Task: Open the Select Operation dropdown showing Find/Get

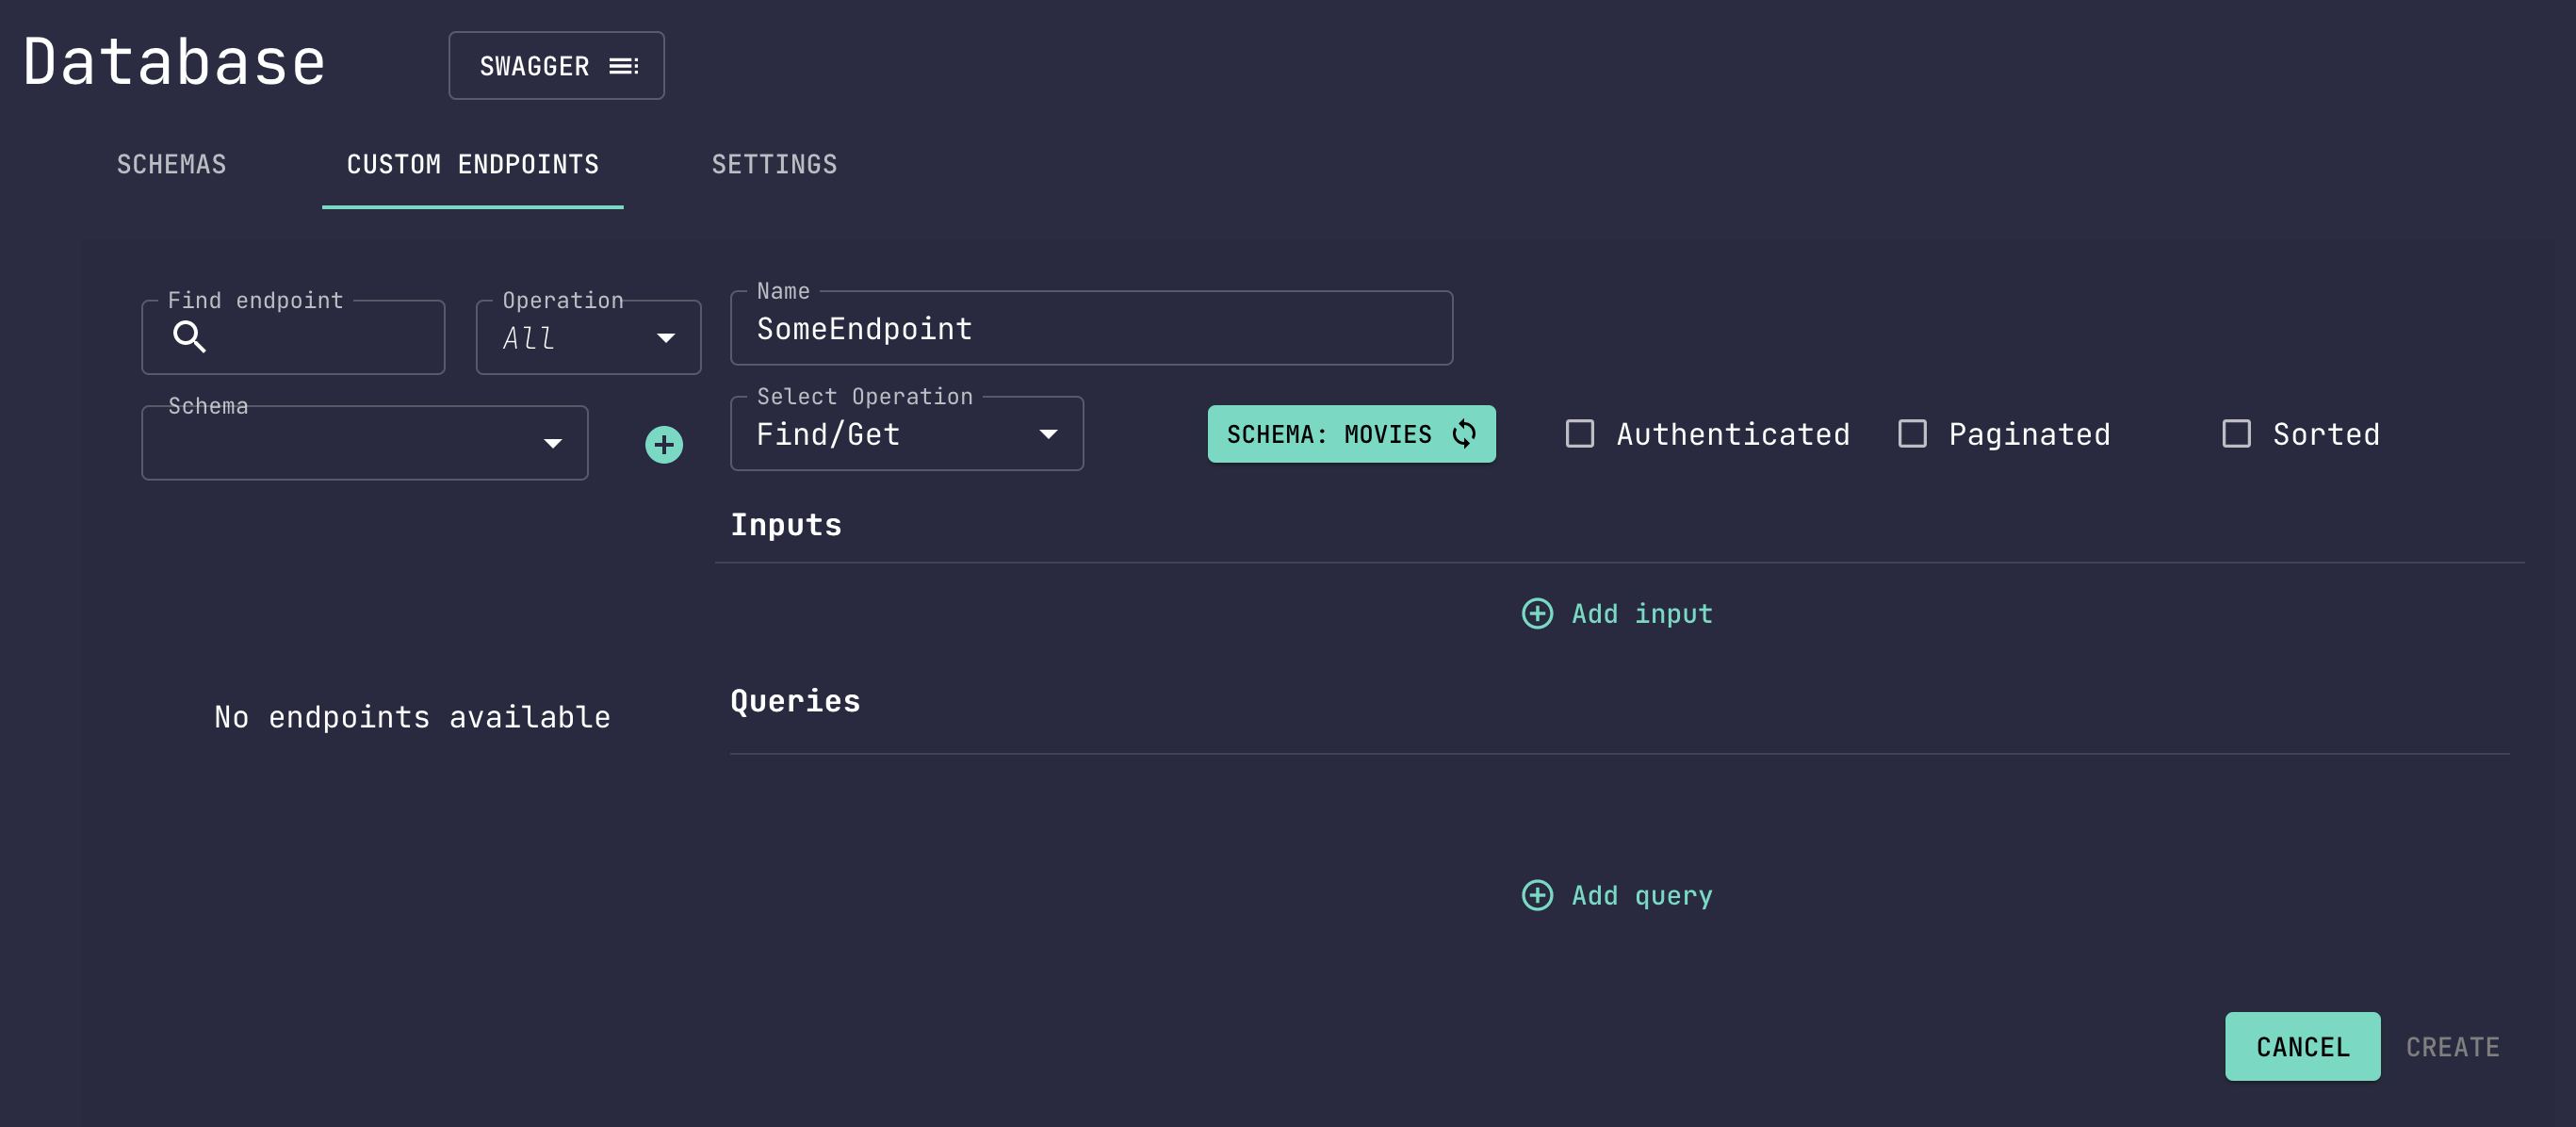Action: (x=907, y=434)
